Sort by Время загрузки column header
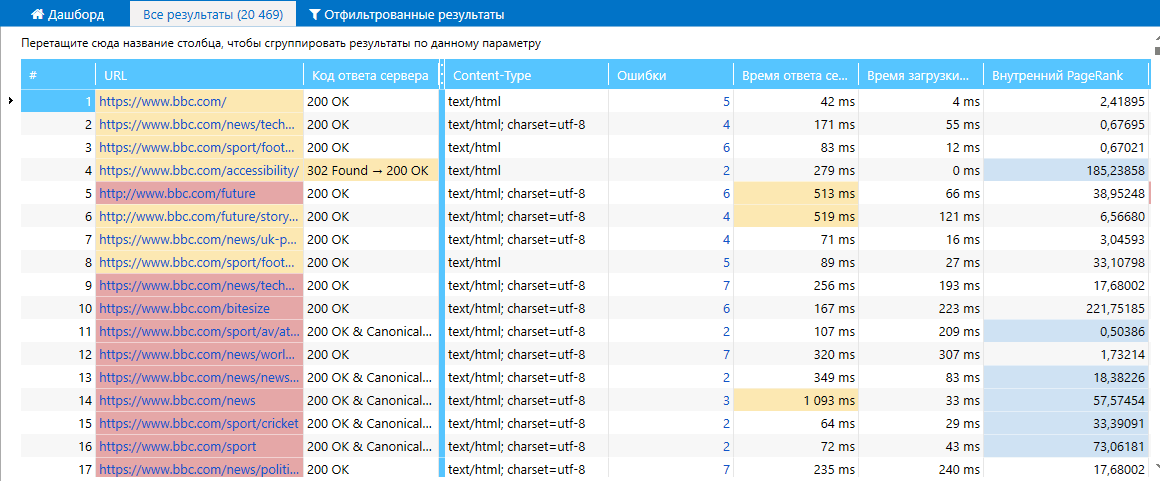1160x481 pixels. [x=920, y=75]
